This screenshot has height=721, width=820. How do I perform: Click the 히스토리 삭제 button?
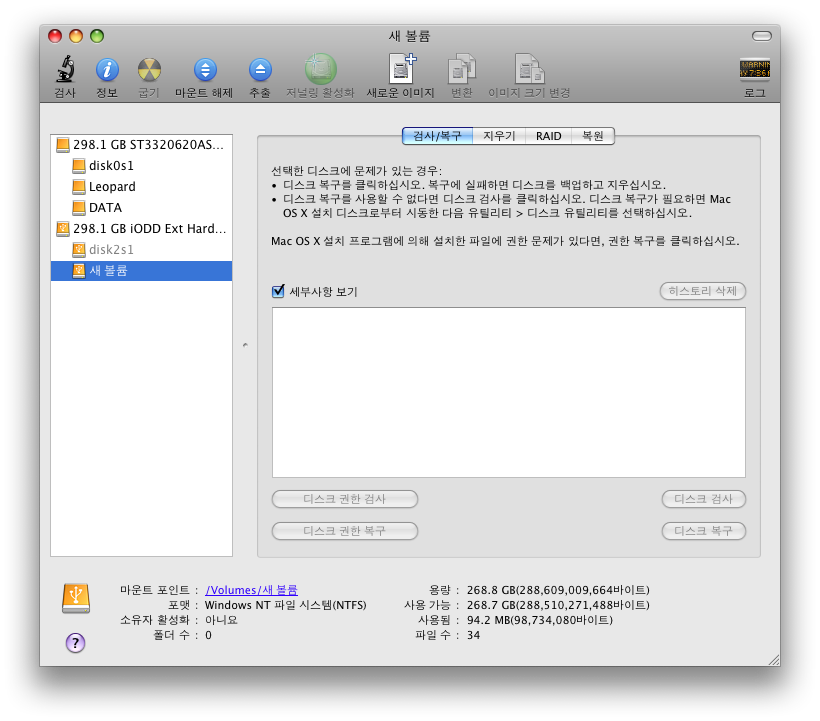[702, 291]
